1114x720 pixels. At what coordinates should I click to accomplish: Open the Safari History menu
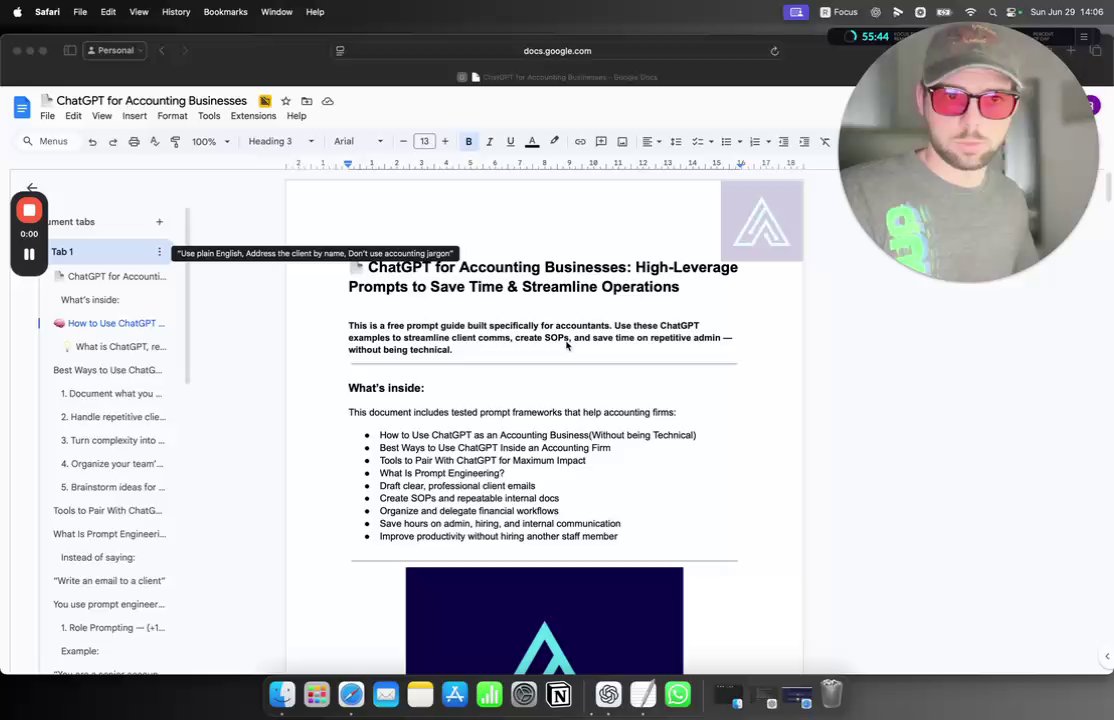(175, 12)
